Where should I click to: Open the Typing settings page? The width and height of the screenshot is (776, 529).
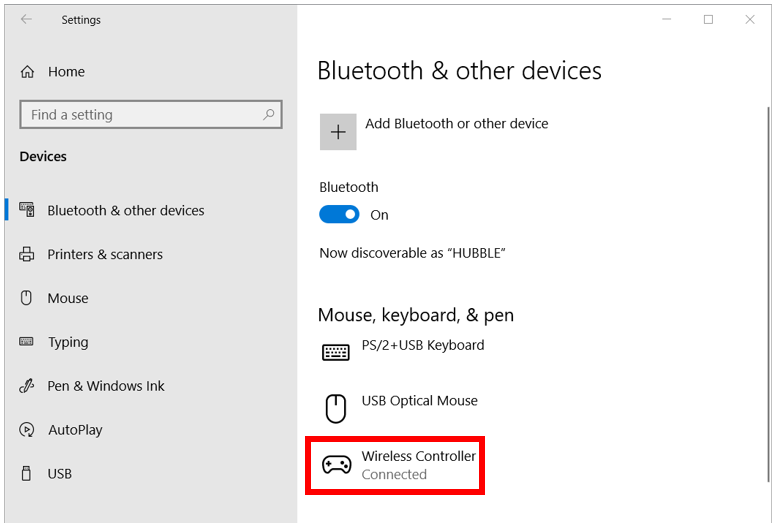point(68,342)
